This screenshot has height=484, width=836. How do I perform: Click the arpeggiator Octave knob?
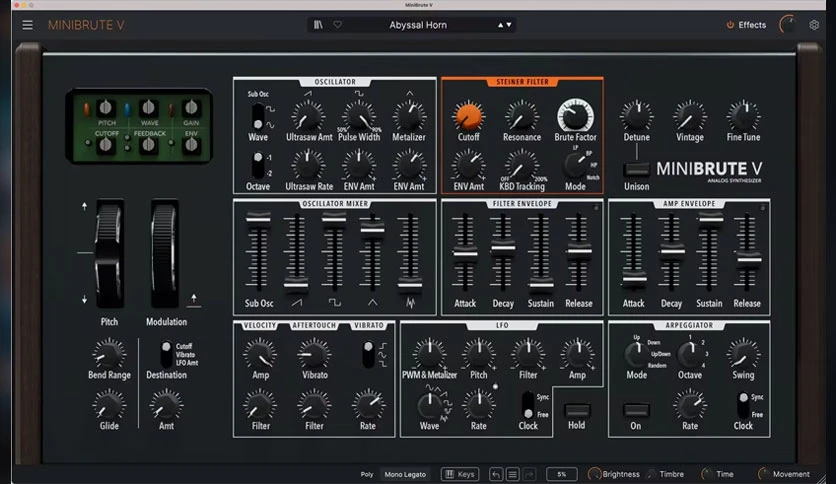click(689, 354)
